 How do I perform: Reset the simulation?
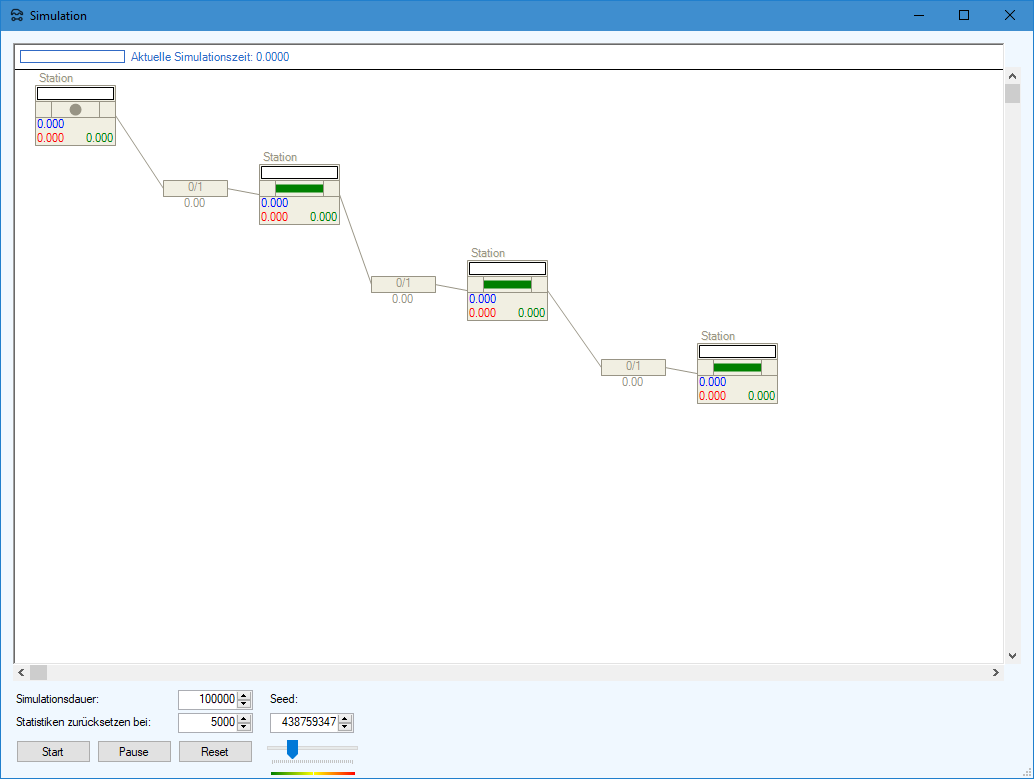215,752
